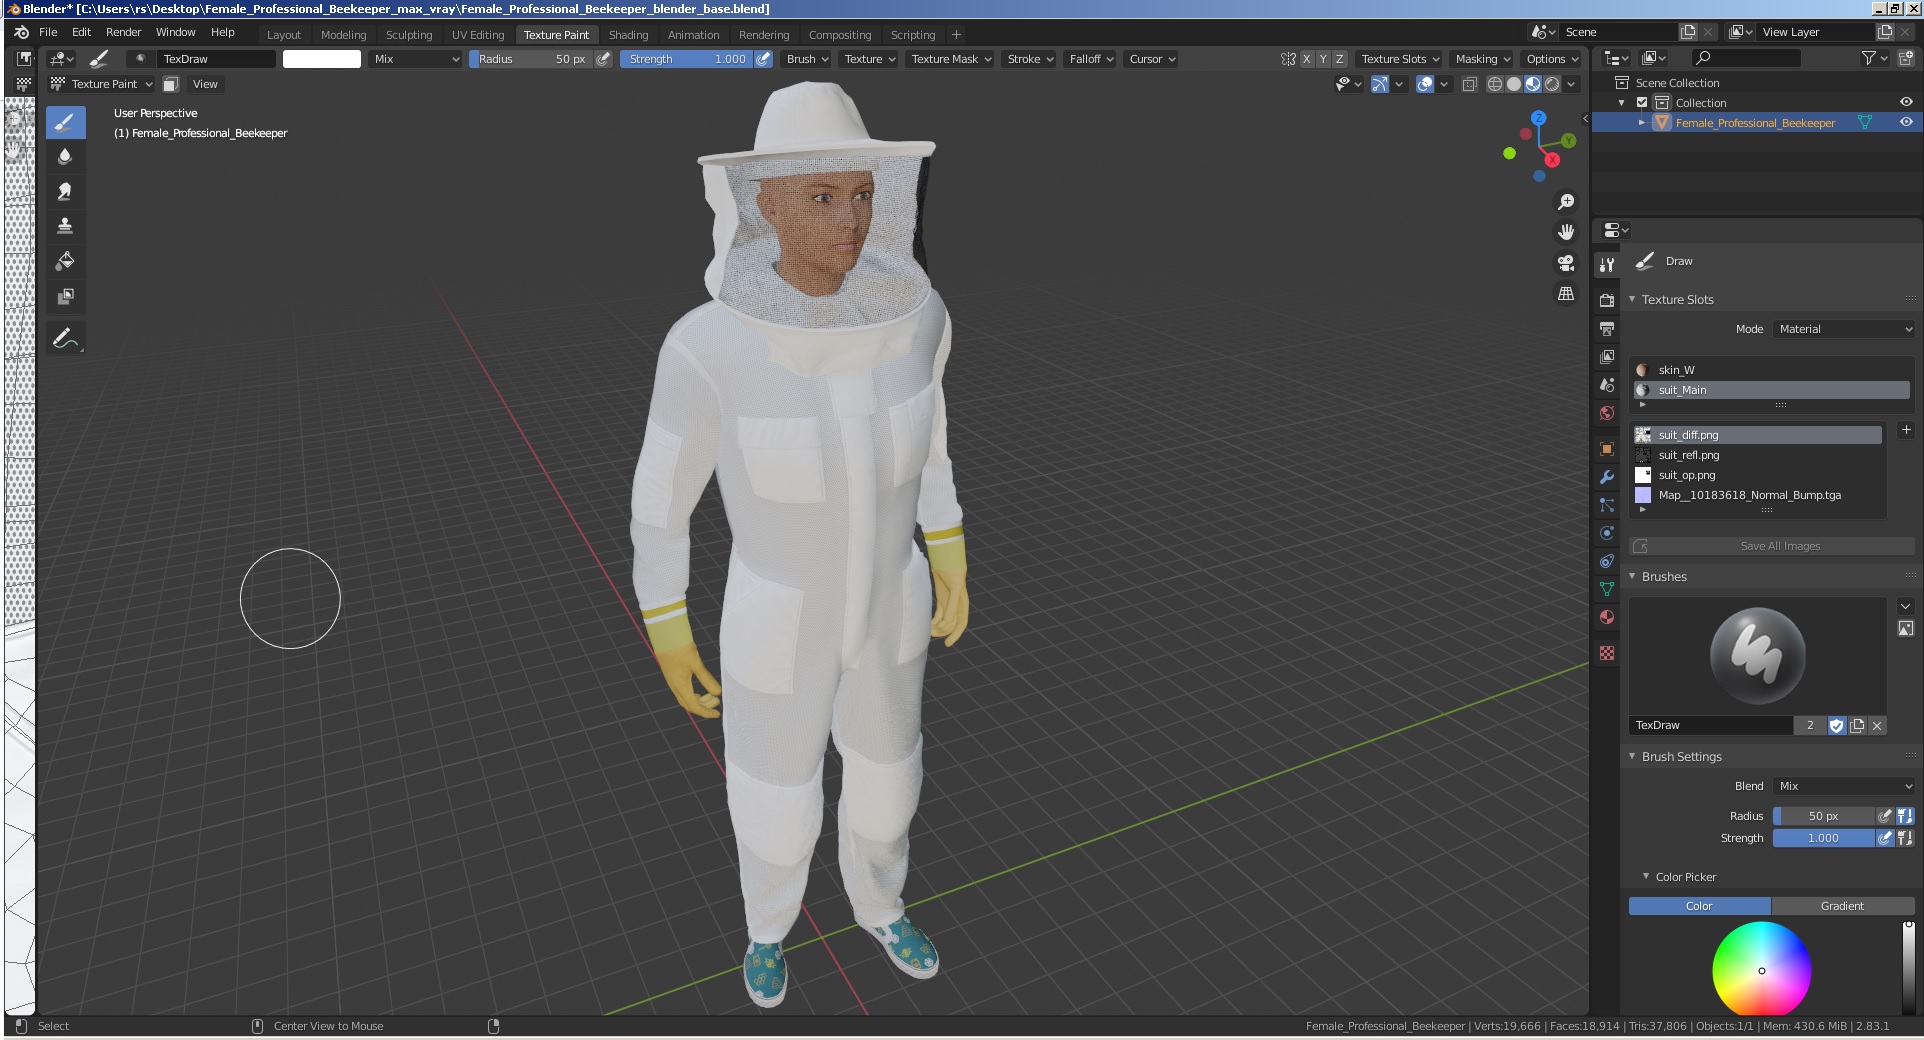Open the Falloff dropdown

[x=1091, y=59]
